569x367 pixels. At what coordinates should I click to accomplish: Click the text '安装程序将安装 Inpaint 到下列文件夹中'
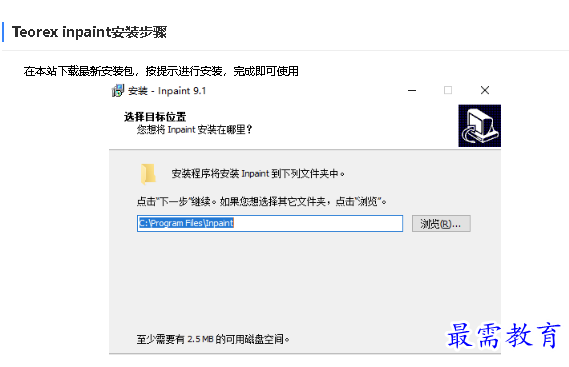(x=258, y=174)
